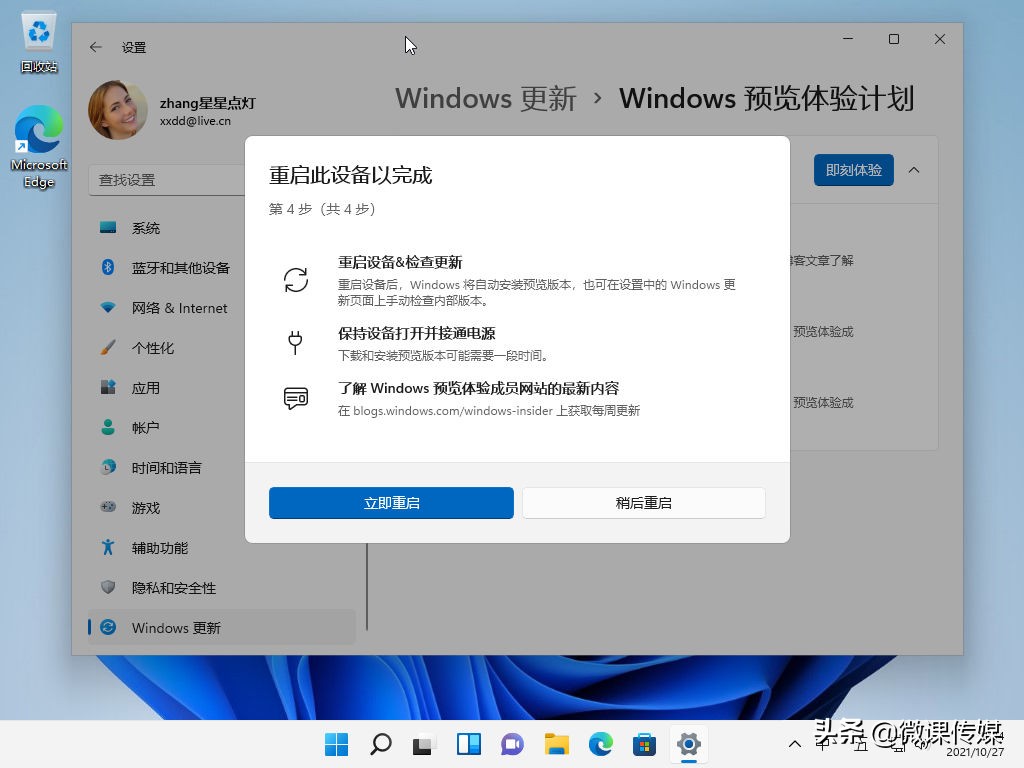Click the Settings back arrow
1024x768 pixels.
95,47
